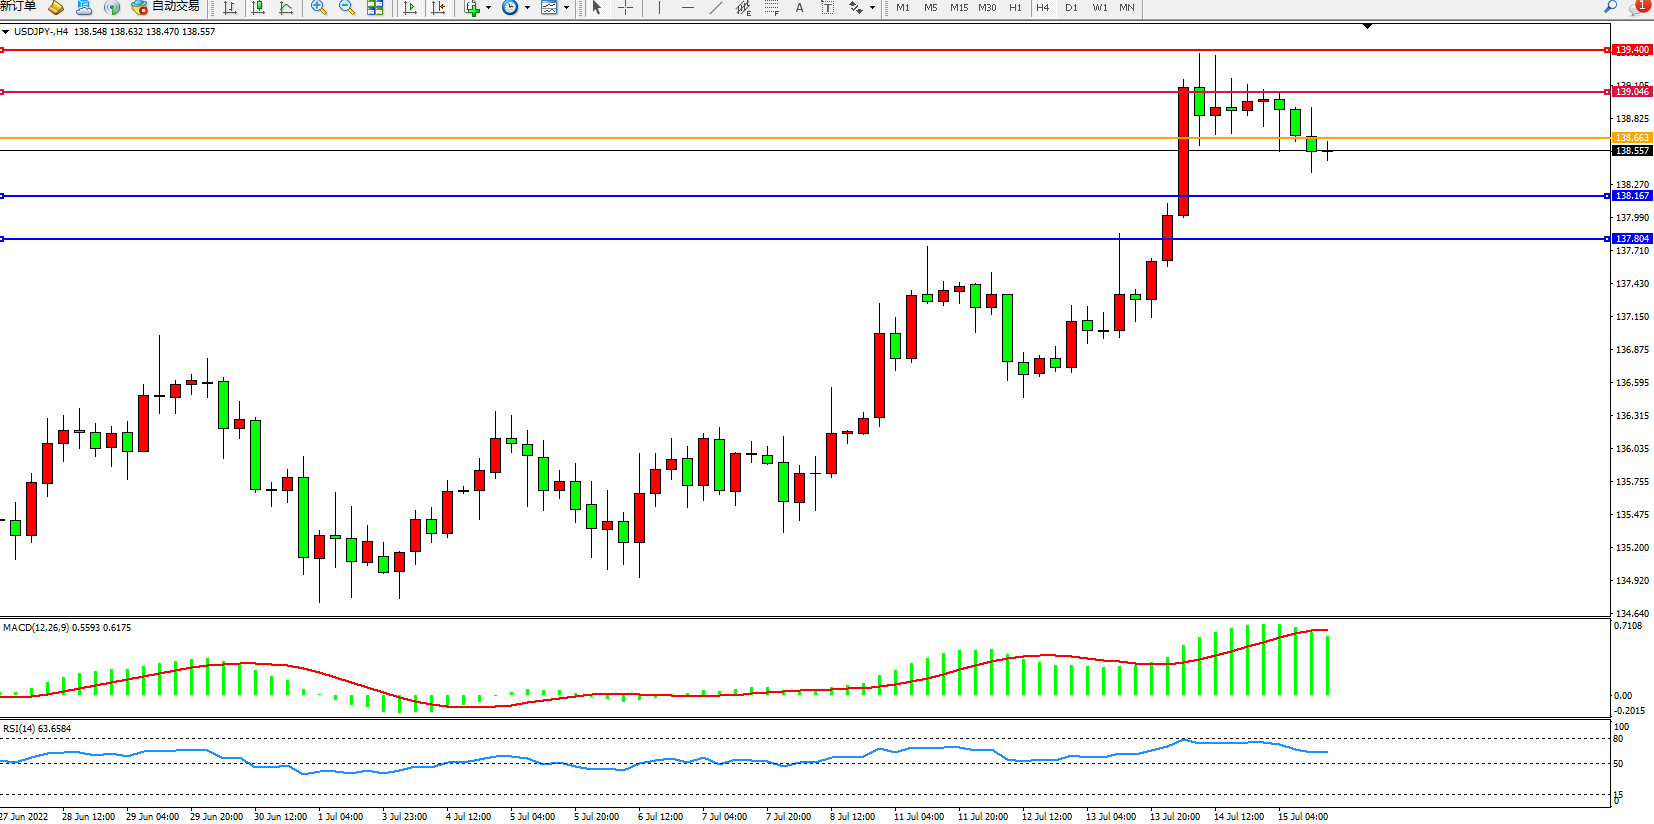This screenshot has height=824, width=1654.
Task: Click the zoom out magnifier icon
Action: coord(347,8)
